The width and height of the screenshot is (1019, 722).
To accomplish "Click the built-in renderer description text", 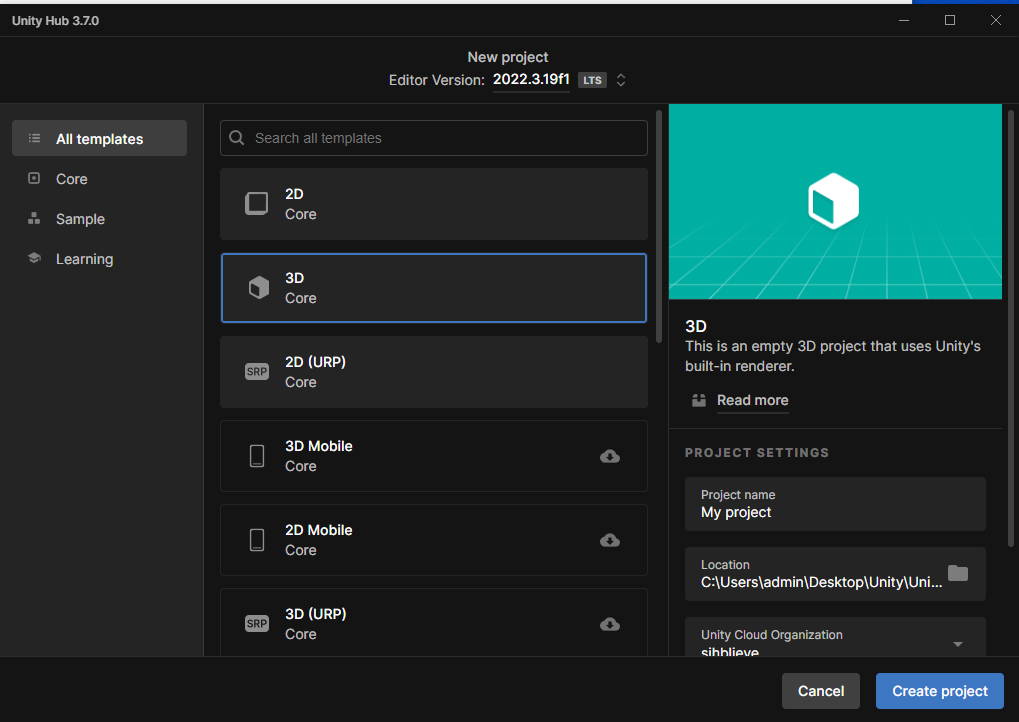I will pos(832,356).
